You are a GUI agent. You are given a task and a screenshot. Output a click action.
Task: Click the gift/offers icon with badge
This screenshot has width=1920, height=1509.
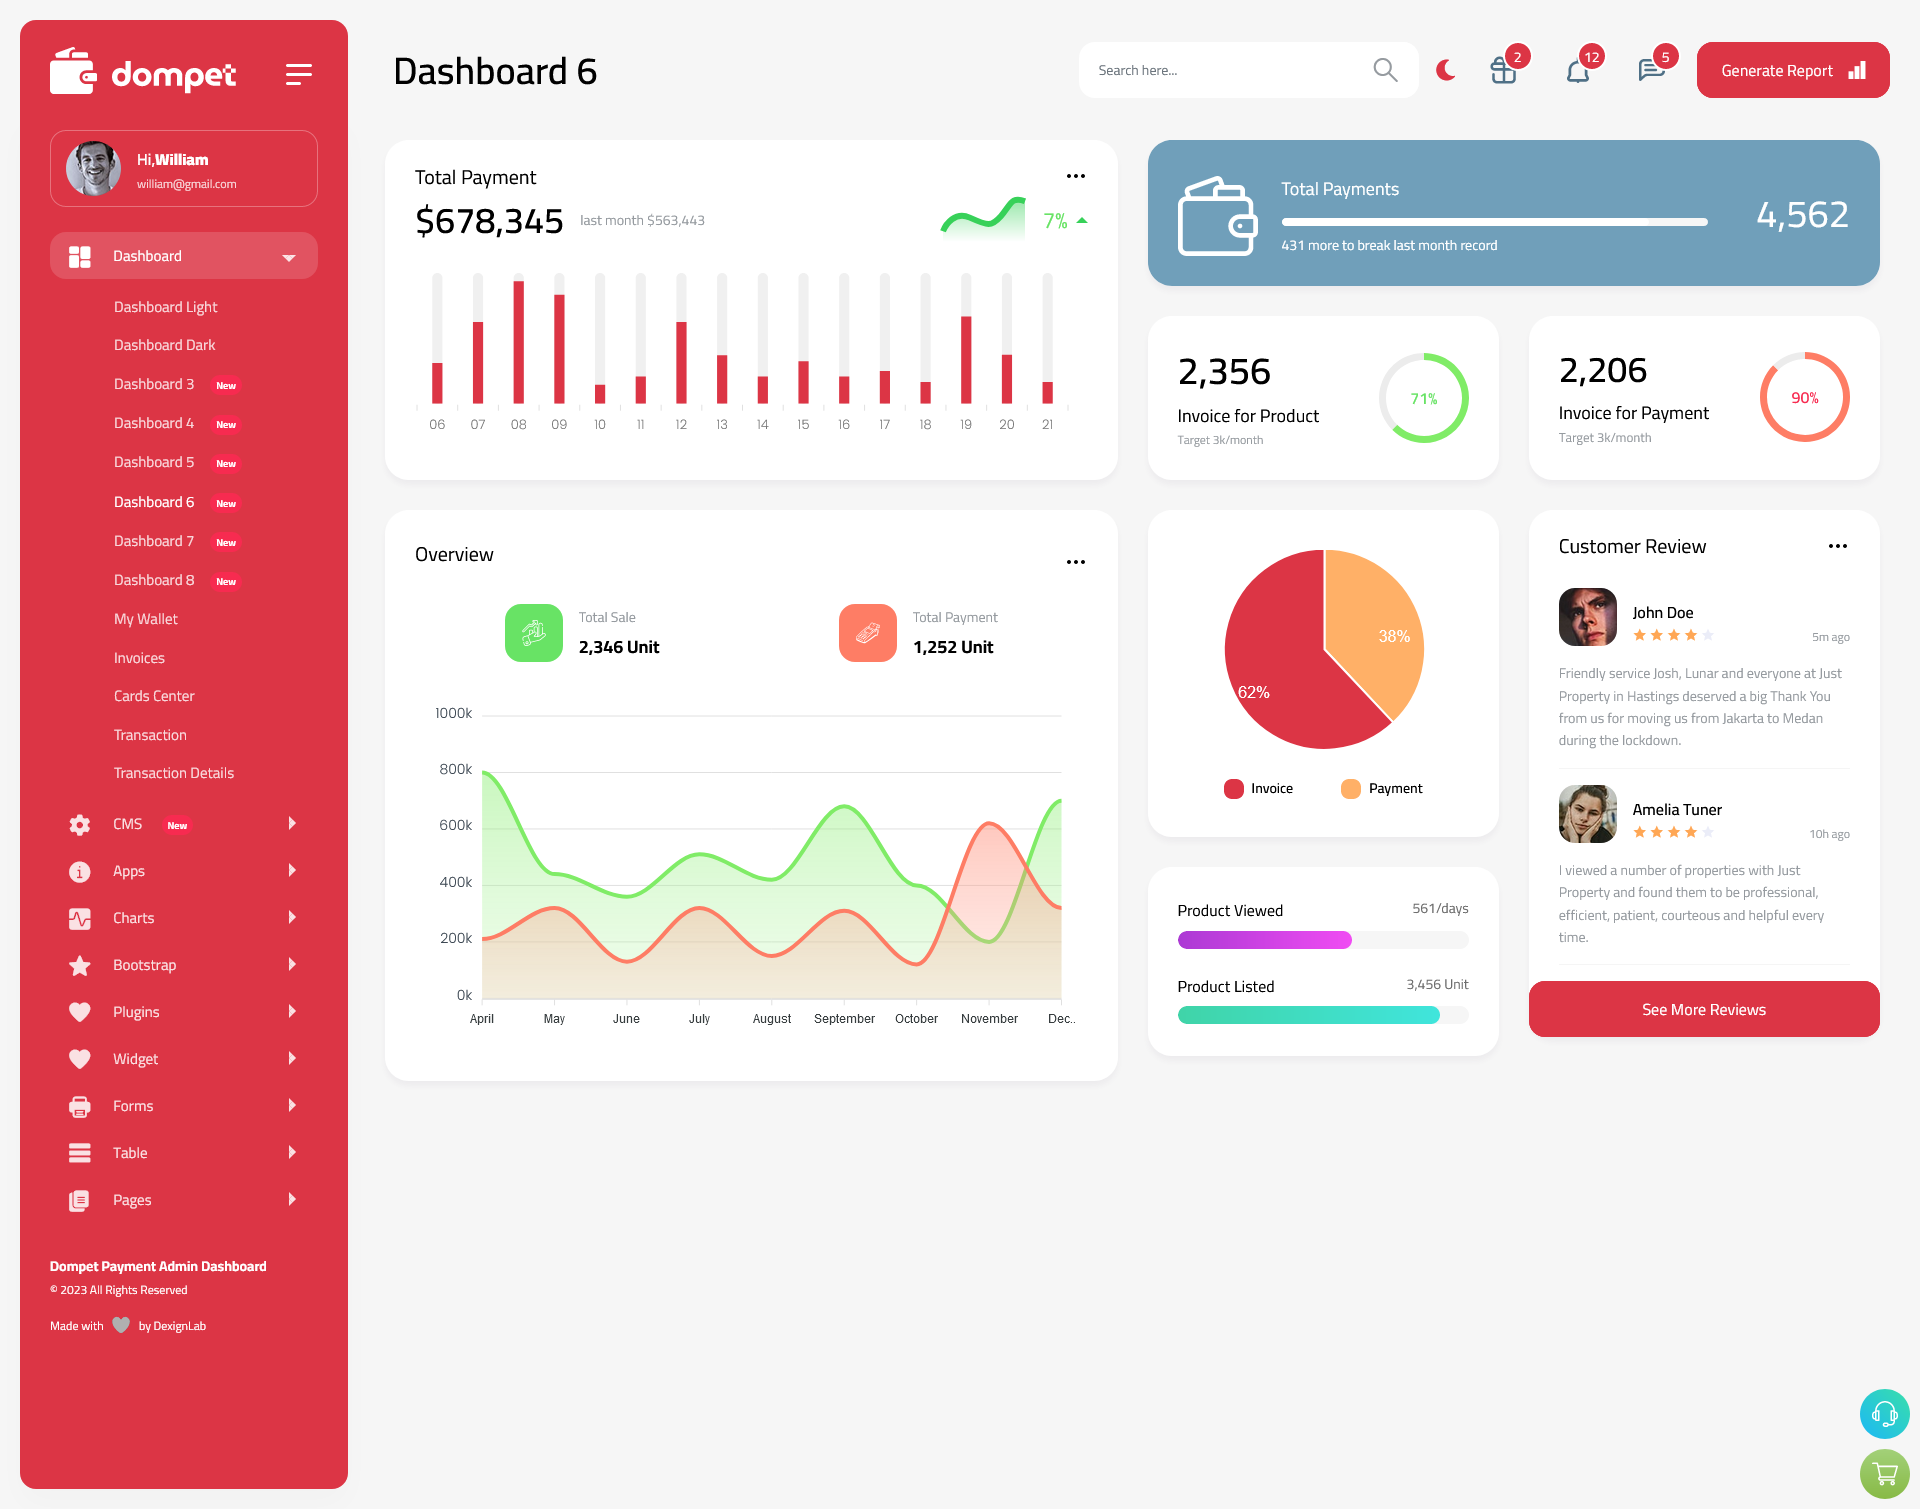click(1502, 70)
